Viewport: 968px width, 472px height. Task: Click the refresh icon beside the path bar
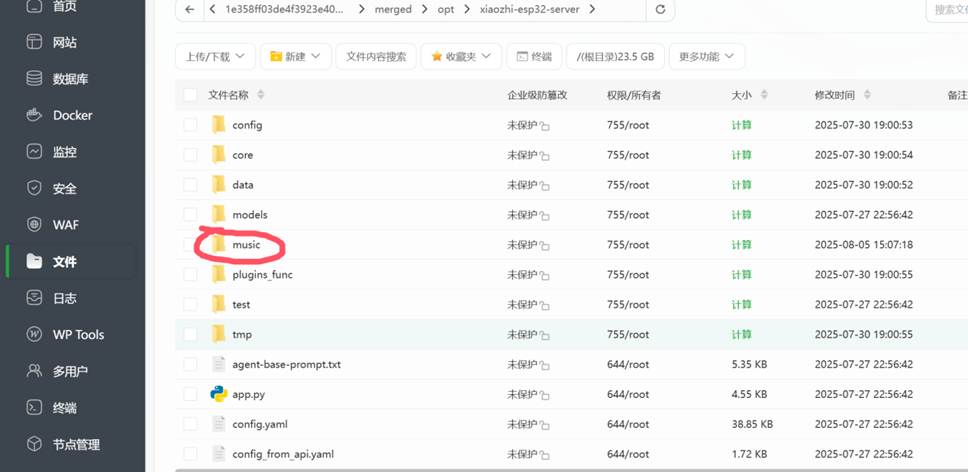pos(660,10)
